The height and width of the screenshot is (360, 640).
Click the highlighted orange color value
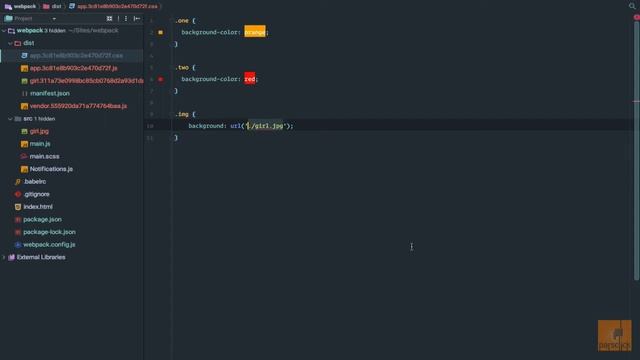click(255, 32)
